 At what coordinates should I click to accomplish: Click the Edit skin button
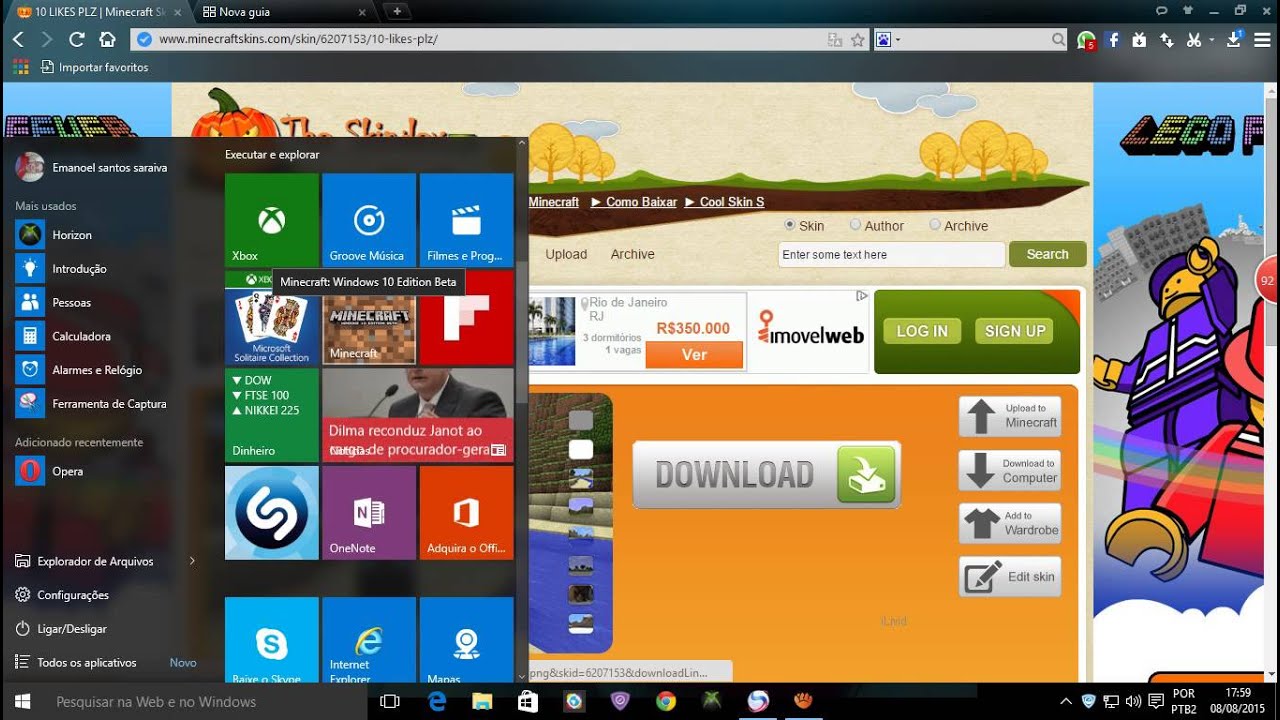click(x=1010, y=577)
